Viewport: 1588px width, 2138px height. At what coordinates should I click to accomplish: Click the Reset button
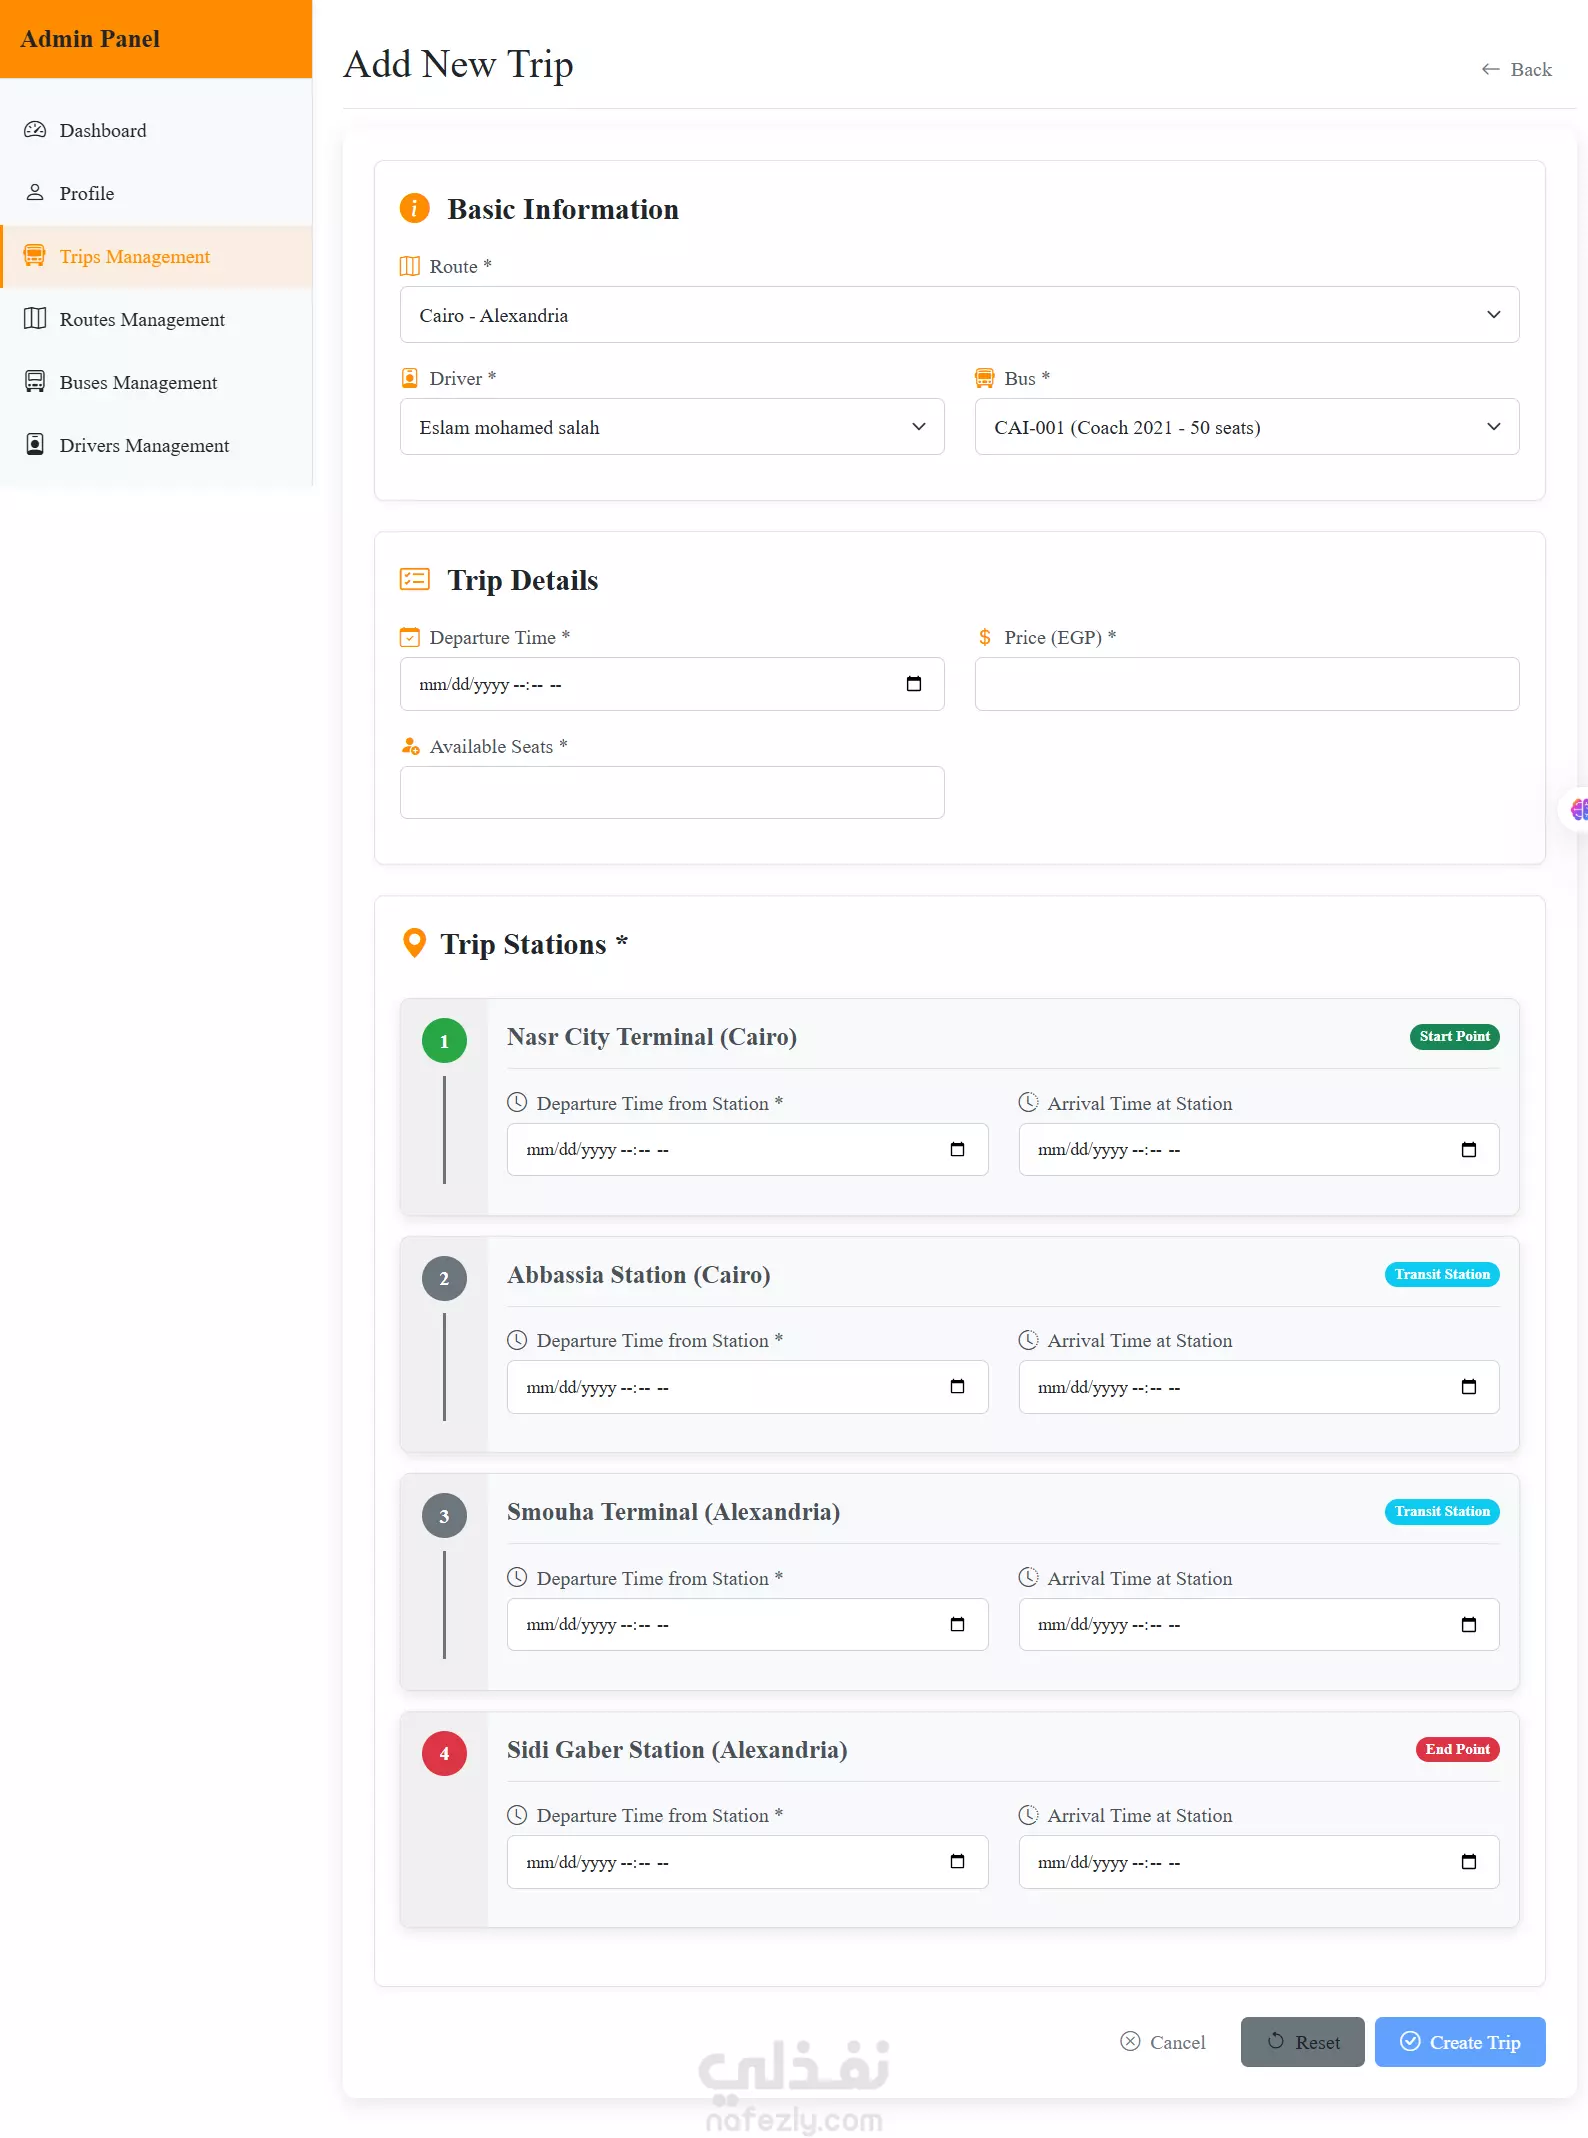tap(1302, 2042)
